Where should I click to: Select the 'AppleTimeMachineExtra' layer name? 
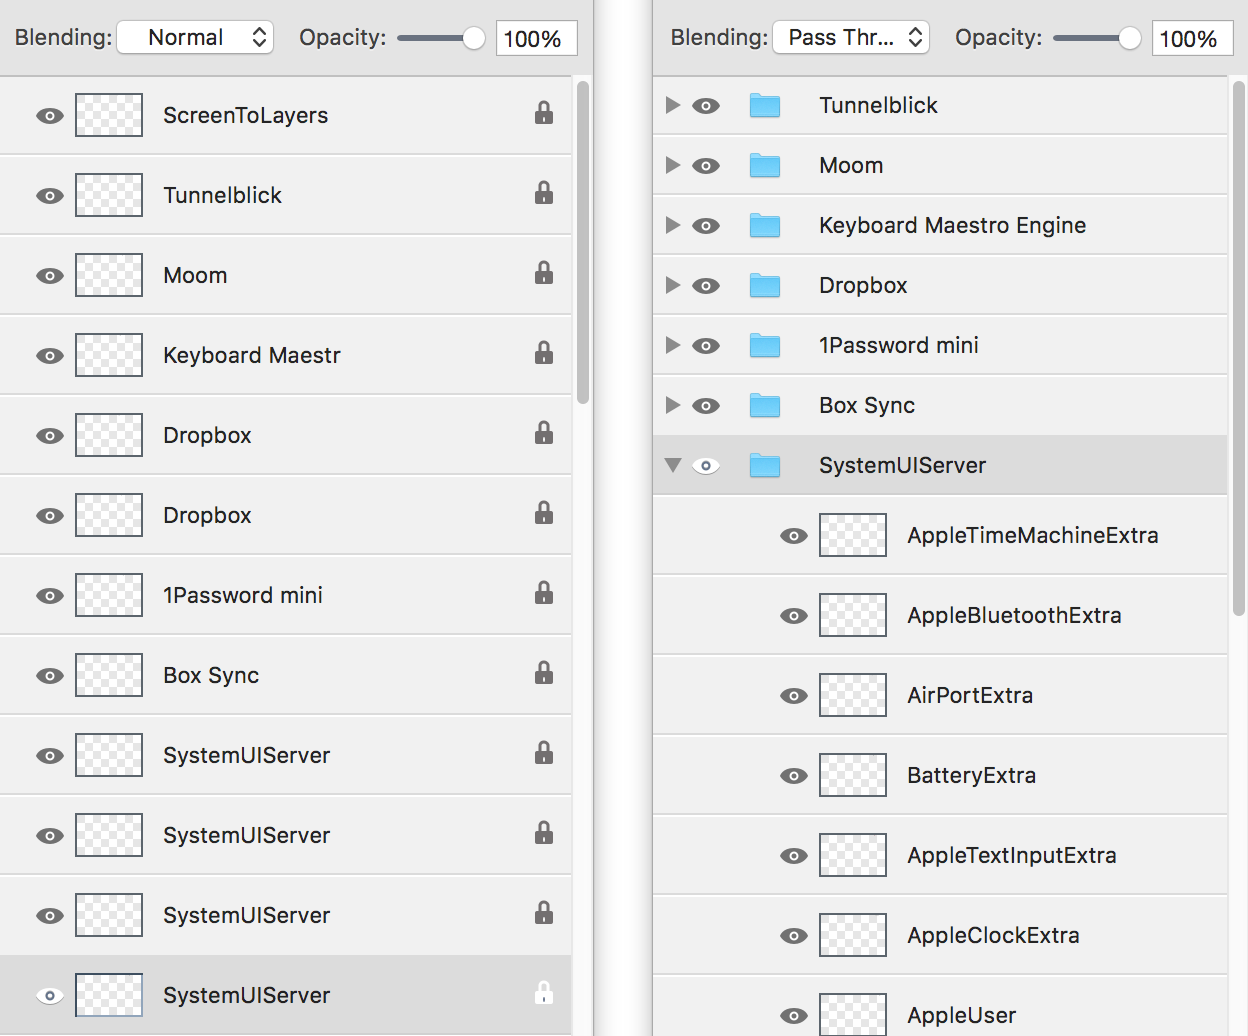click(x=1033, y=536)
